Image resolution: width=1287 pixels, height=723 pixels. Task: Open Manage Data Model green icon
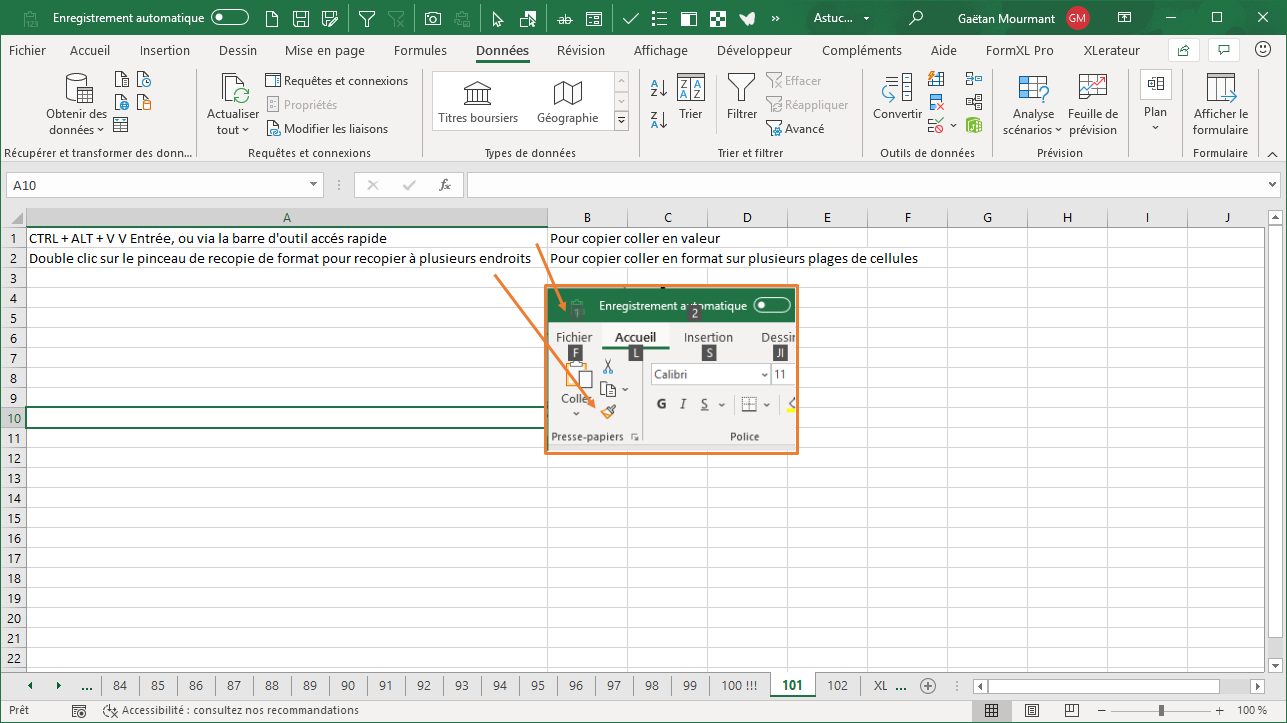pos(974,126)
